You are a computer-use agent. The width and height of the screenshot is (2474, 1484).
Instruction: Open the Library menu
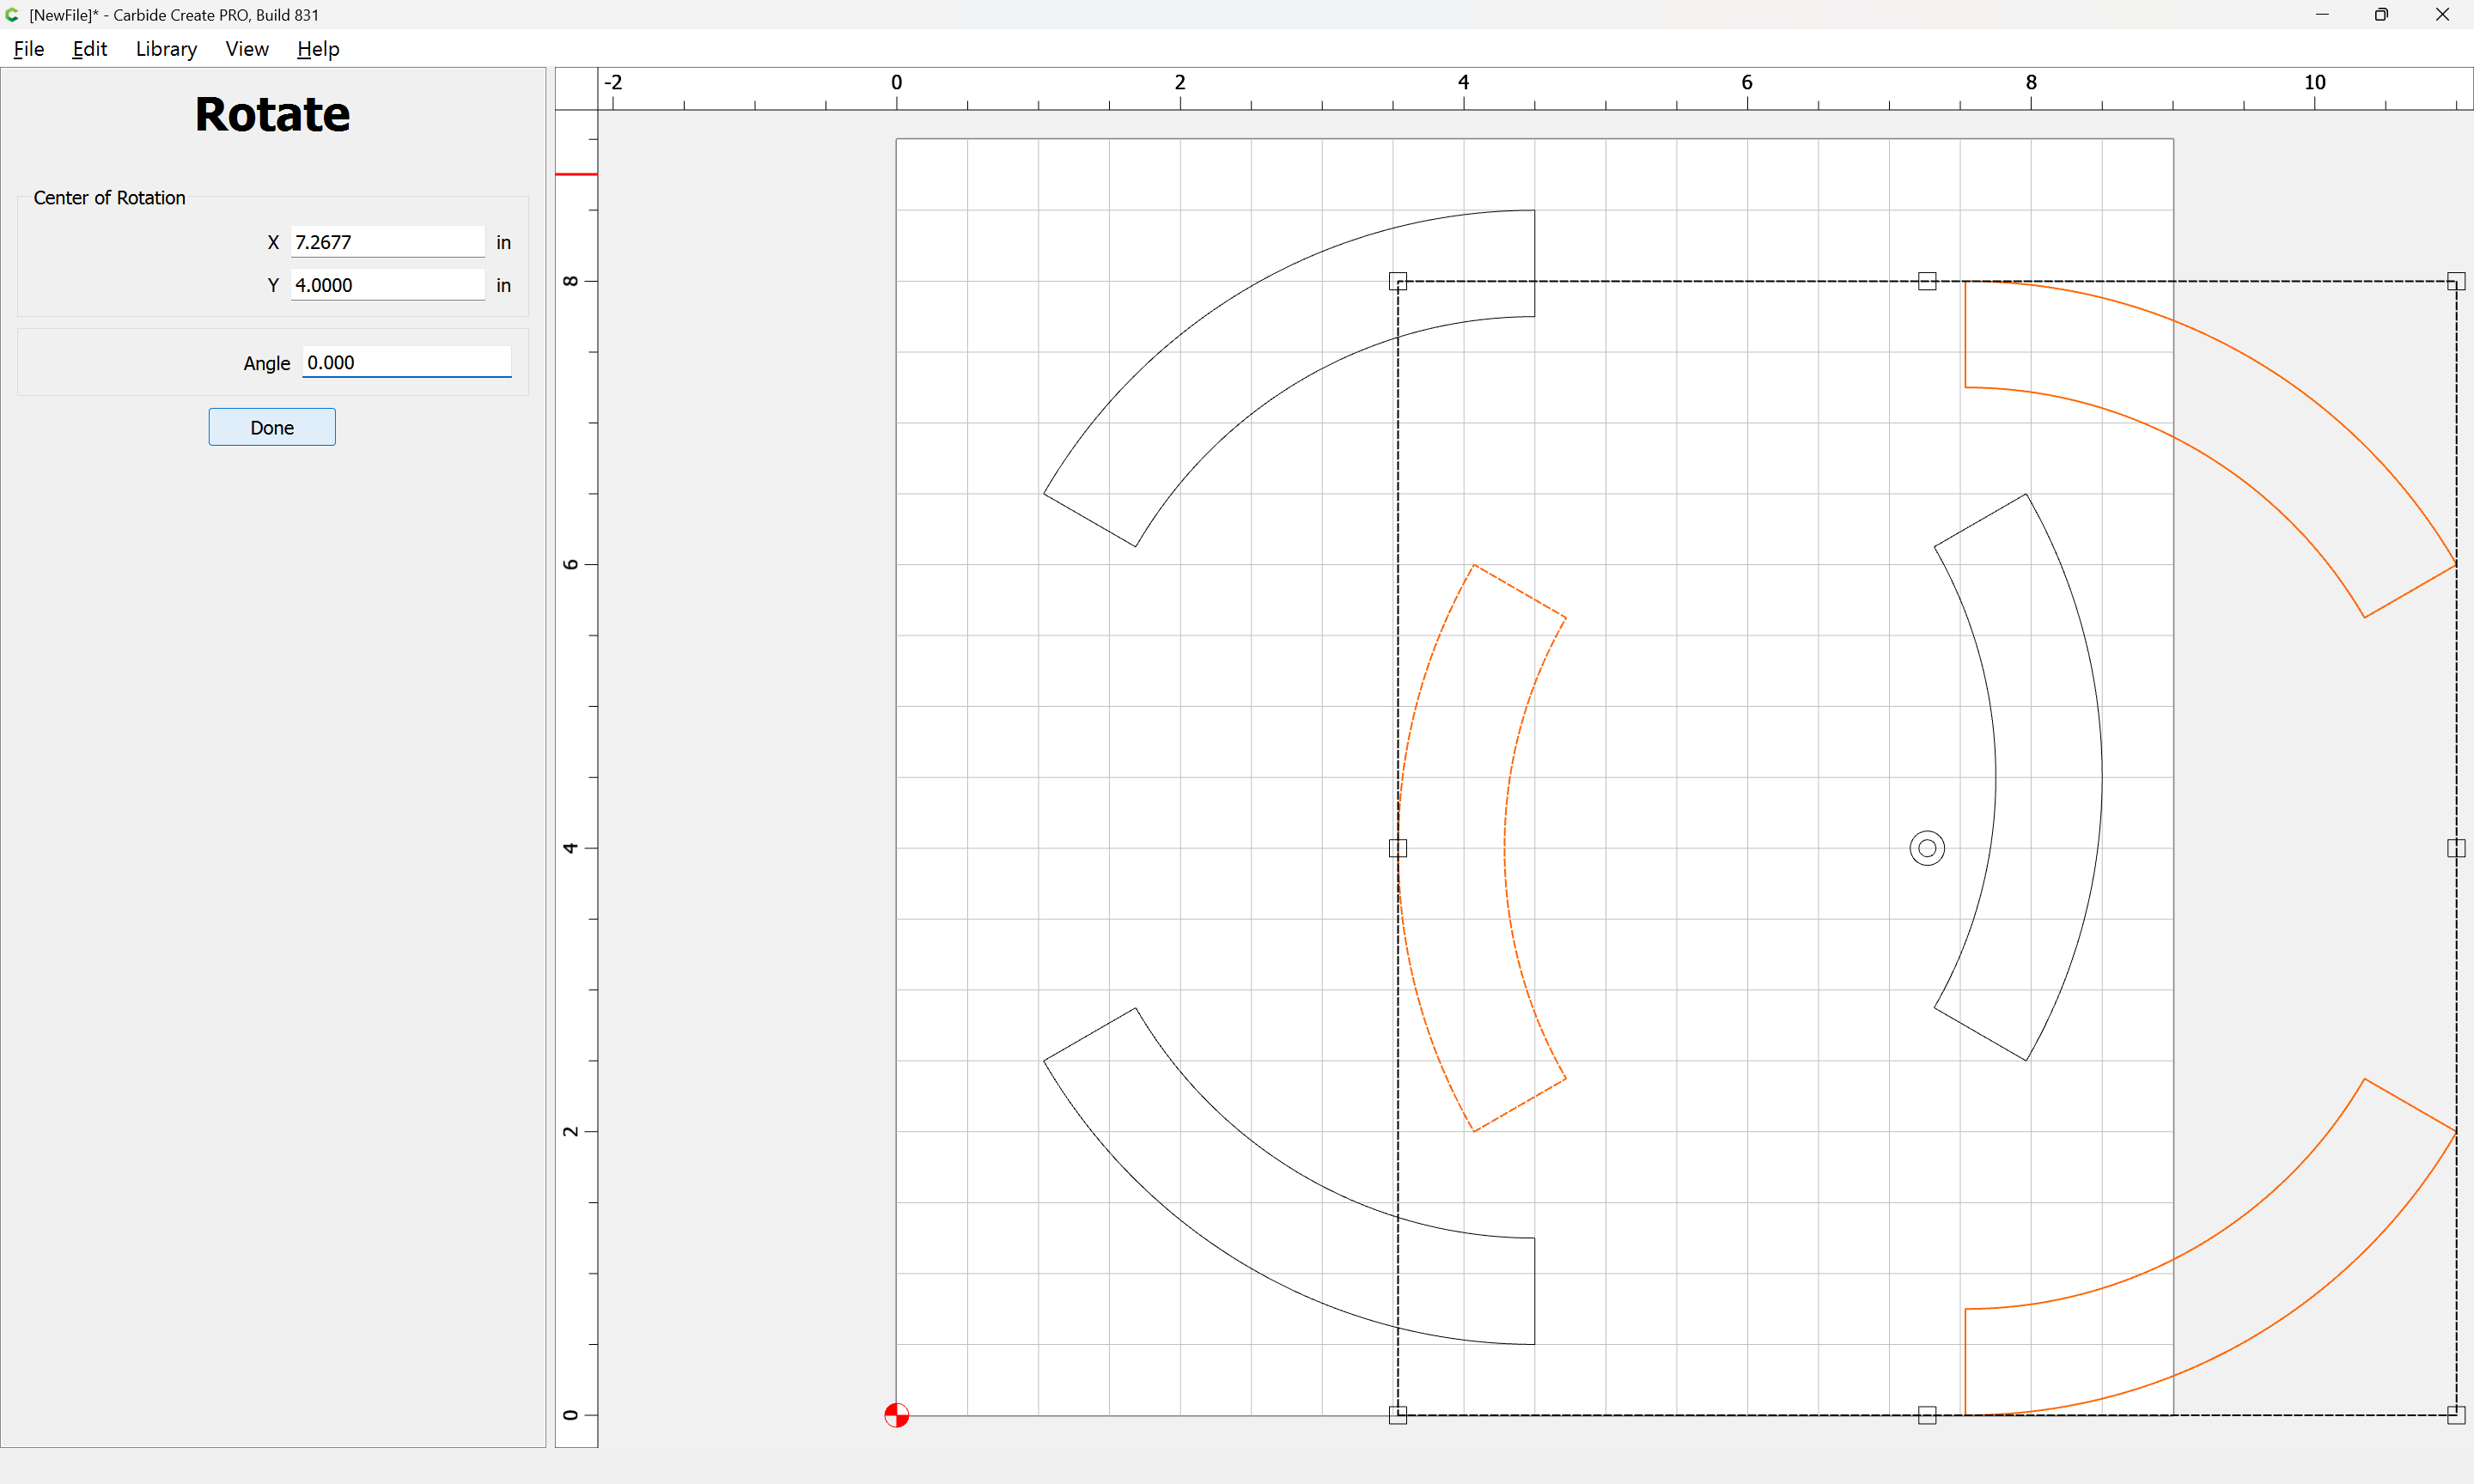(x=166, y=49)
